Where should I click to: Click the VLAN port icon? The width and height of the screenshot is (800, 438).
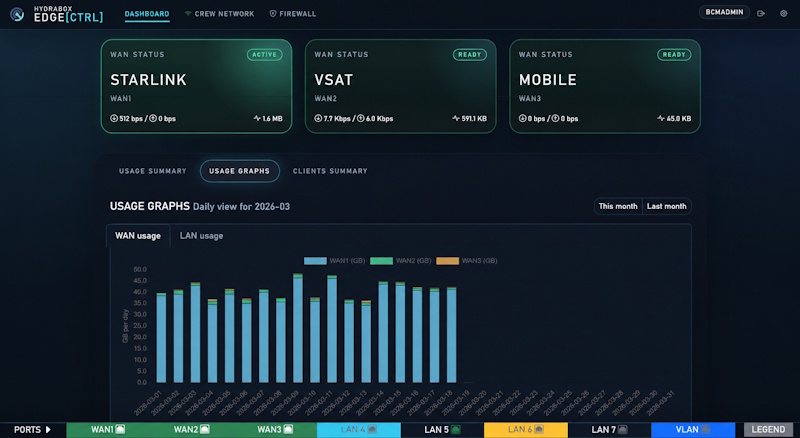pyautogui.click(x=705, y=429)
